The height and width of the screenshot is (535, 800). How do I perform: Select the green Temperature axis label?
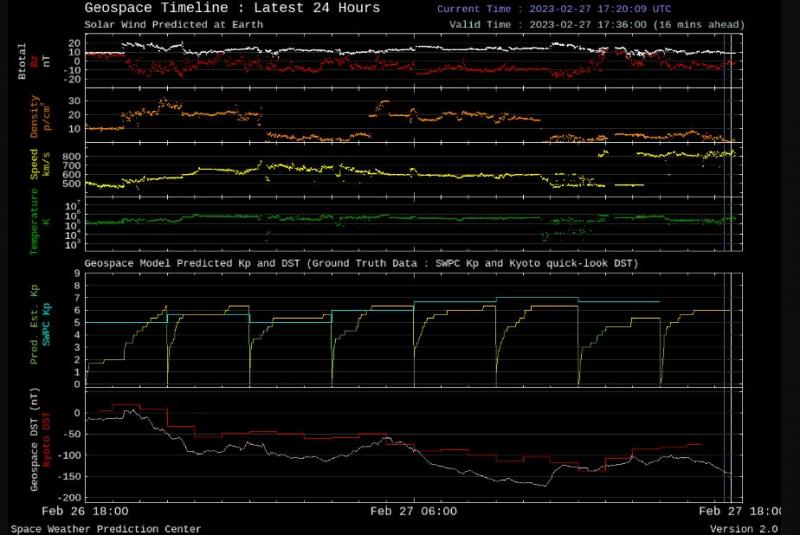click(34, 224)
